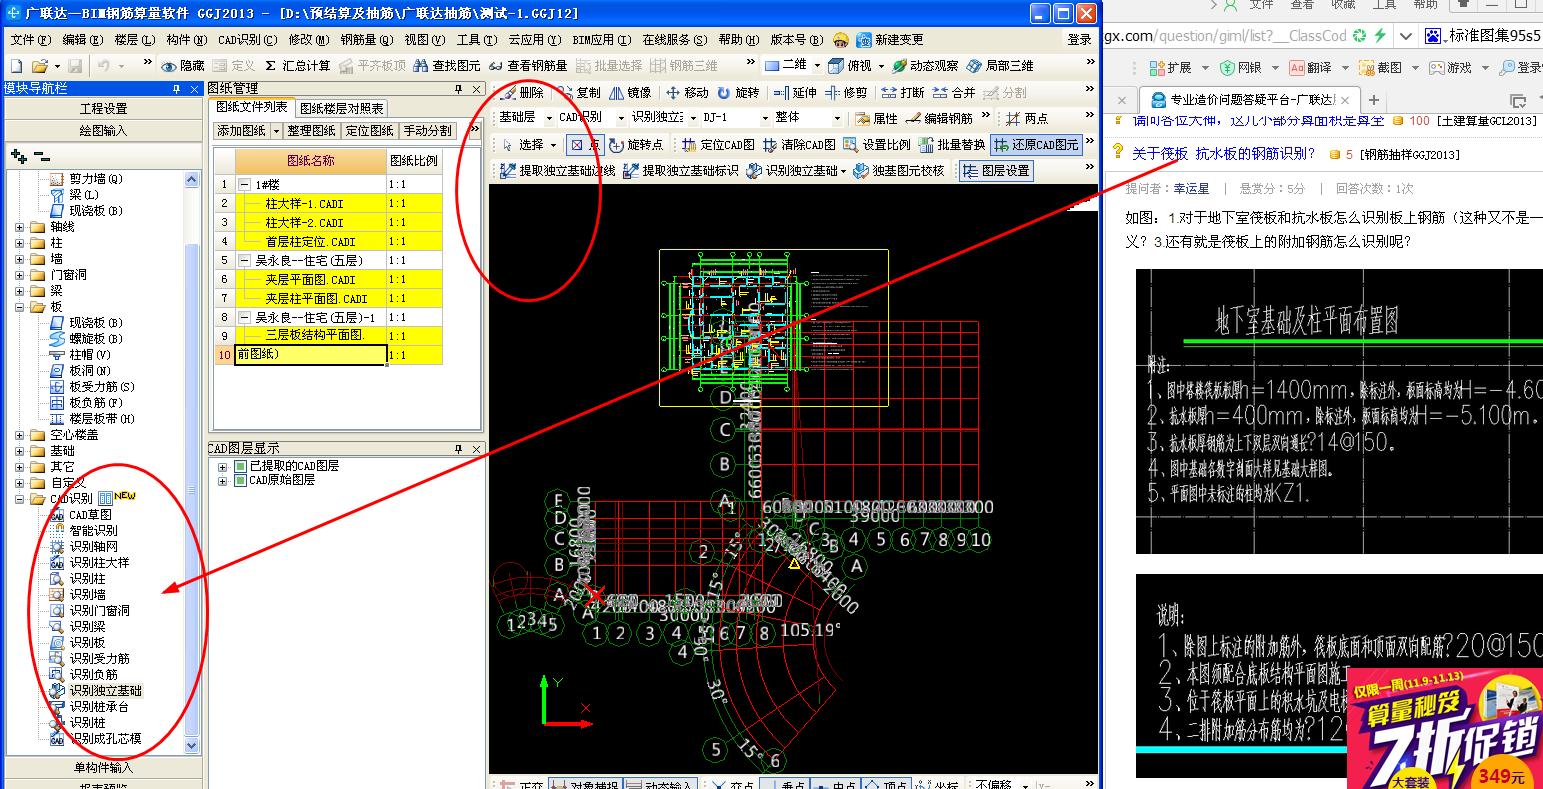Screen dimensions: 1543x789
Task: Select 识别桩承台 in tree
Action: click(99, 706)
